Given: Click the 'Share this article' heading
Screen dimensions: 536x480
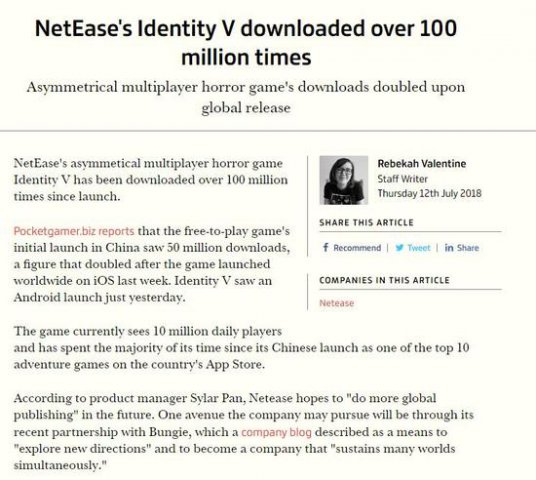Looking at the screenshot, I should click(x=366, y=223).
